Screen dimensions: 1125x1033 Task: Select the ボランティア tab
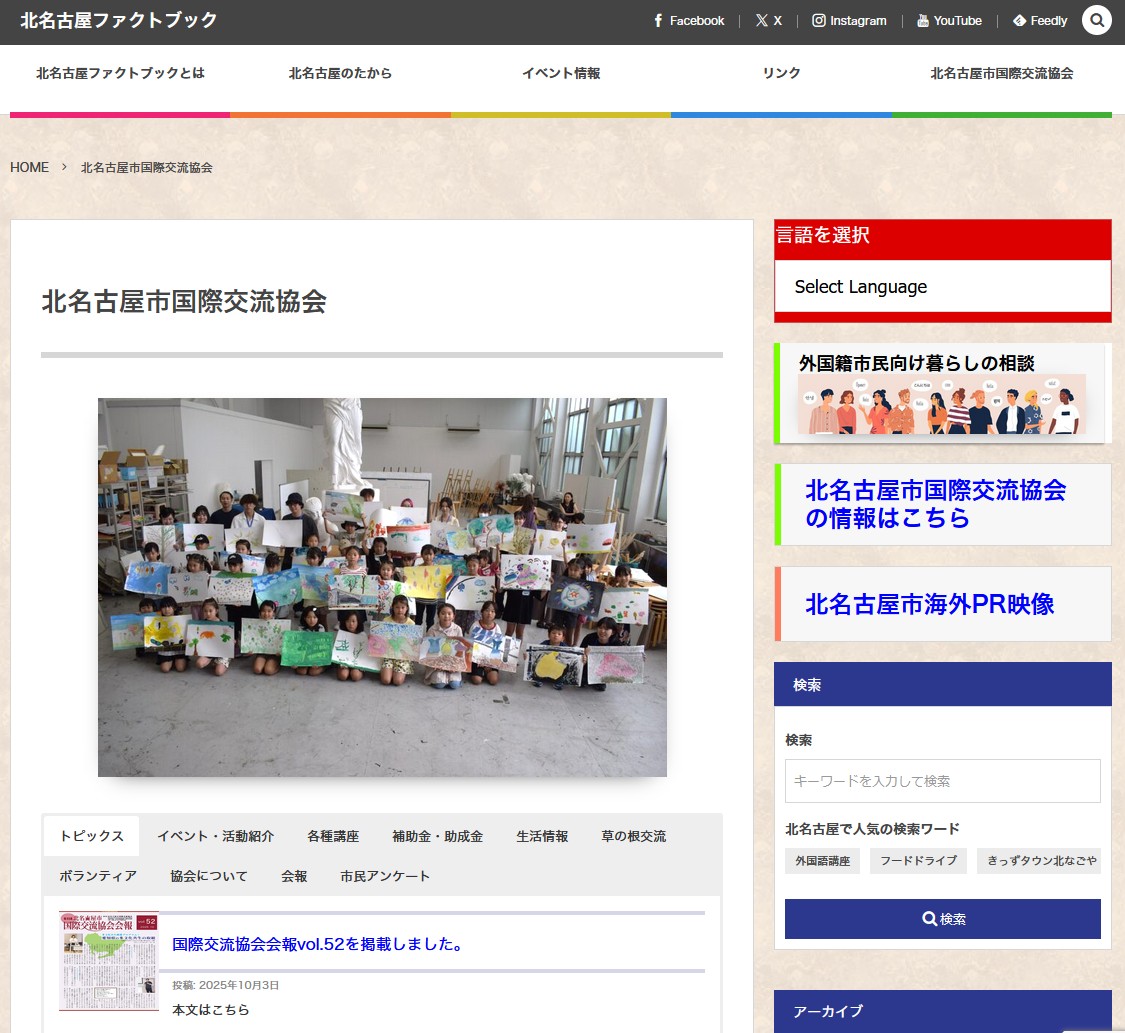click(x=98, y=876)
